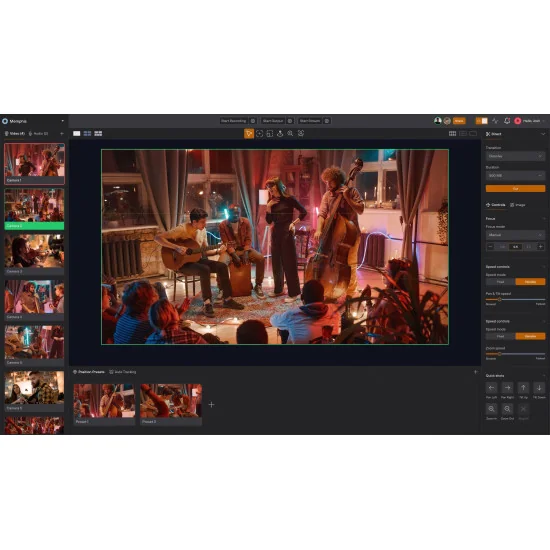Click the Zoom Out quick shot icon
This screenshot has width=550, height=550.
click(507, 409)
